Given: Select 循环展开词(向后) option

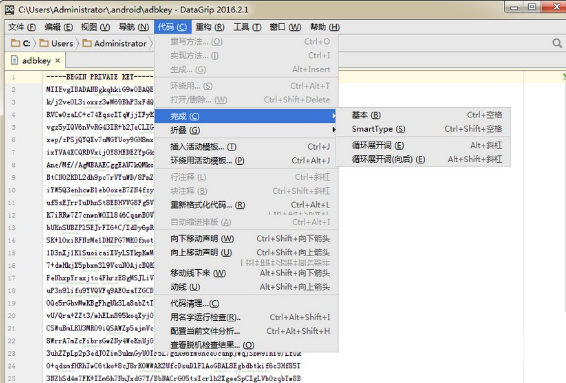Looking at the screenshot, I should pyautogui.click(x=423, y=159).
